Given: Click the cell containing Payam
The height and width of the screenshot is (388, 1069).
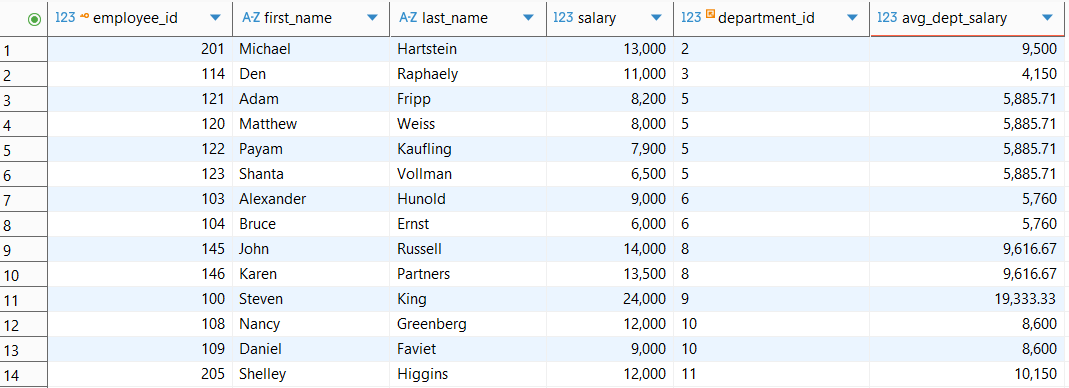Looking at the screenshot, I should pyautogui.click(x=312, y=149).
